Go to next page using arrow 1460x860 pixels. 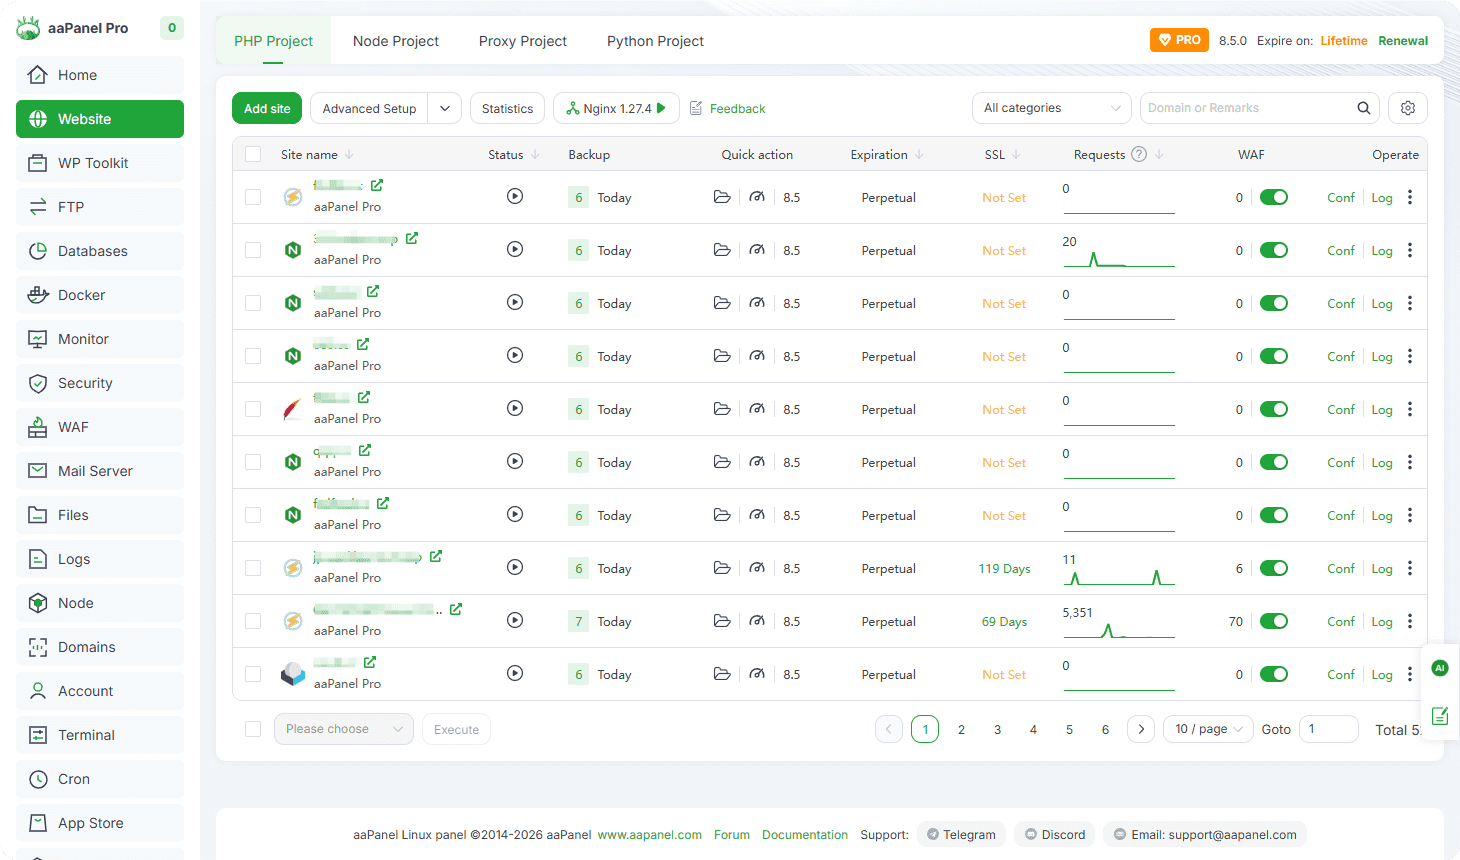(1141, 729)
